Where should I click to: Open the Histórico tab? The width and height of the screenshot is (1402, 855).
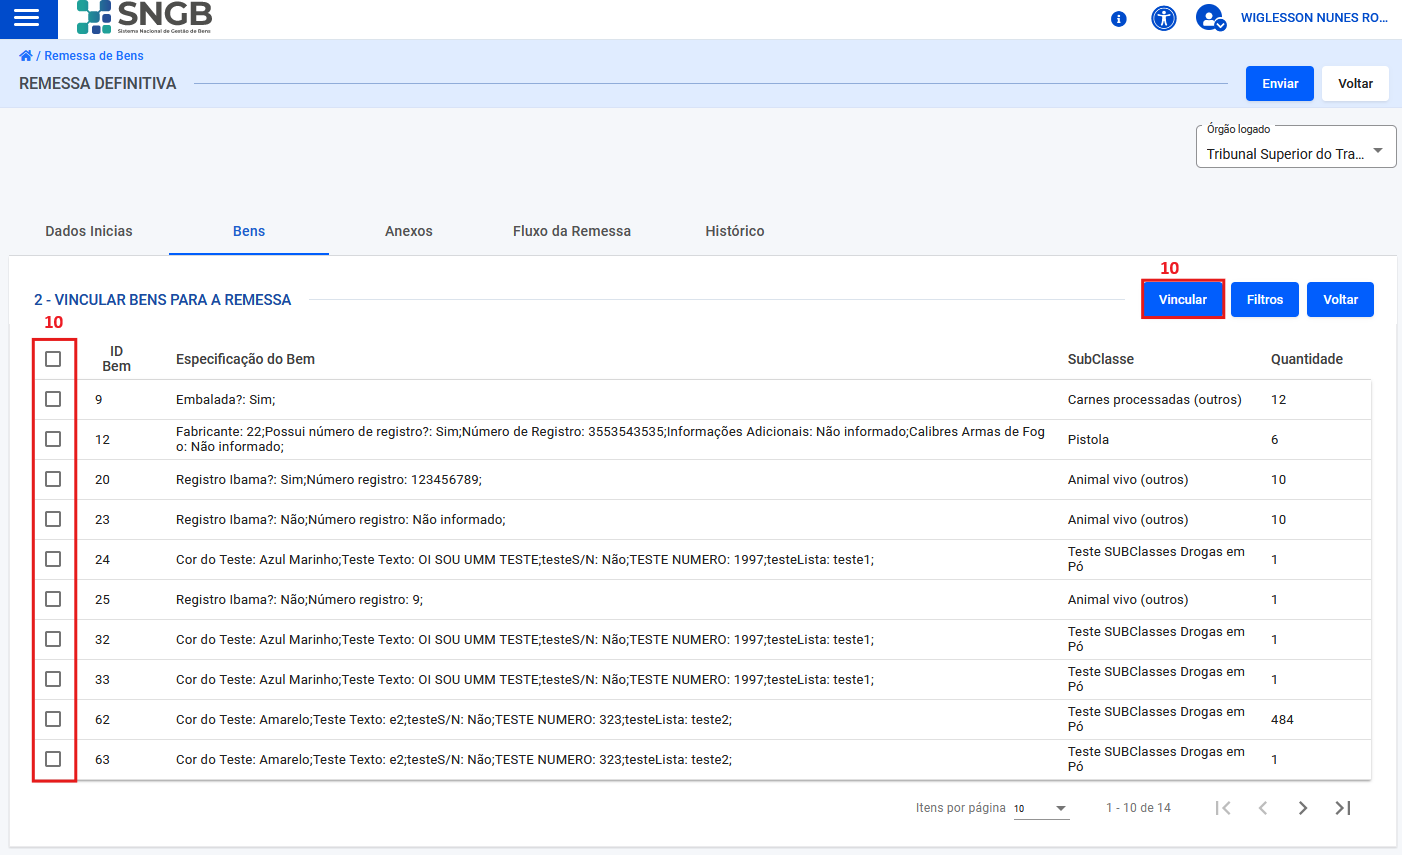pyautogui.click(x=735, y=231)
